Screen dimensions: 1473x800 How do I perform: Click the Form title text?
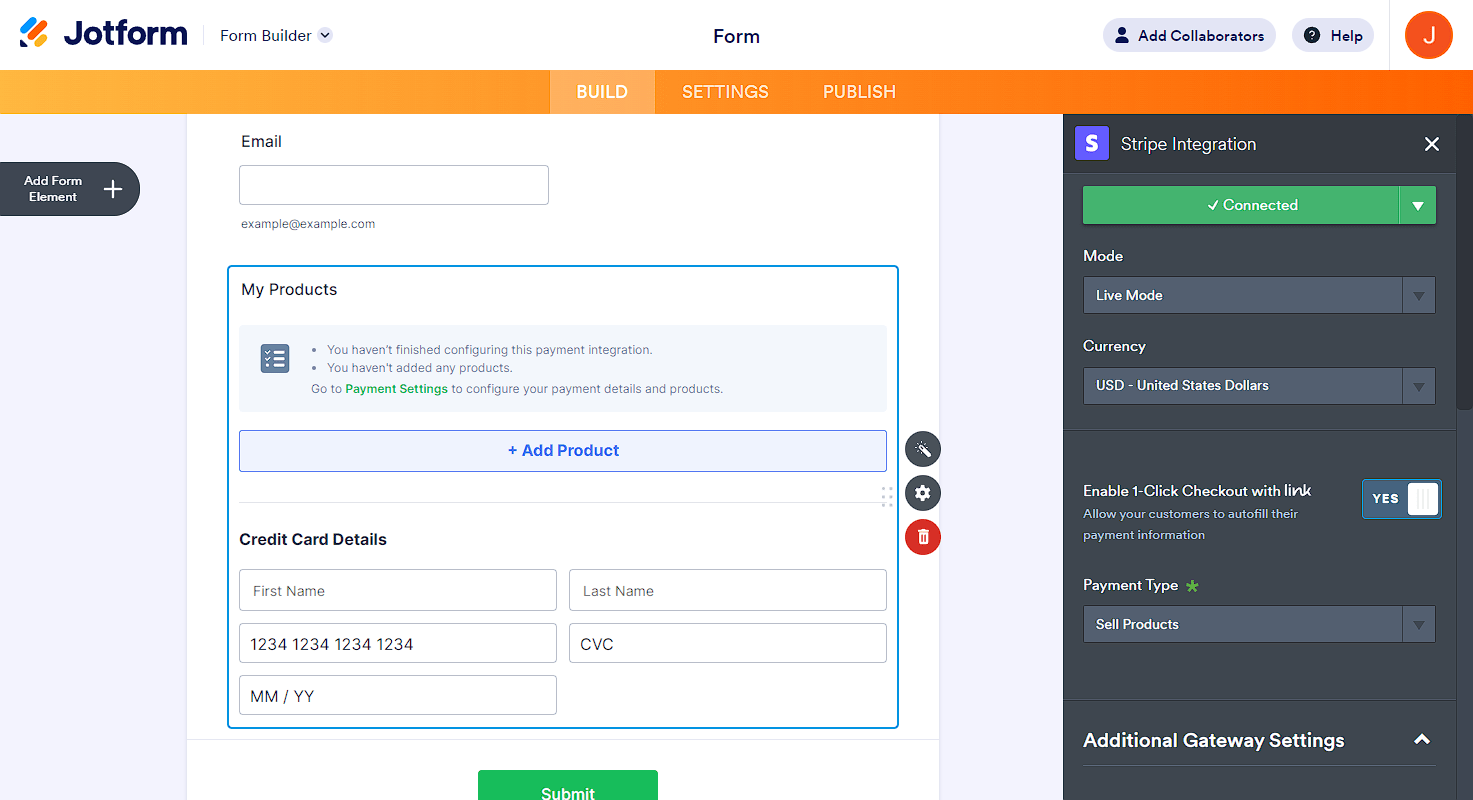point(736,36)
